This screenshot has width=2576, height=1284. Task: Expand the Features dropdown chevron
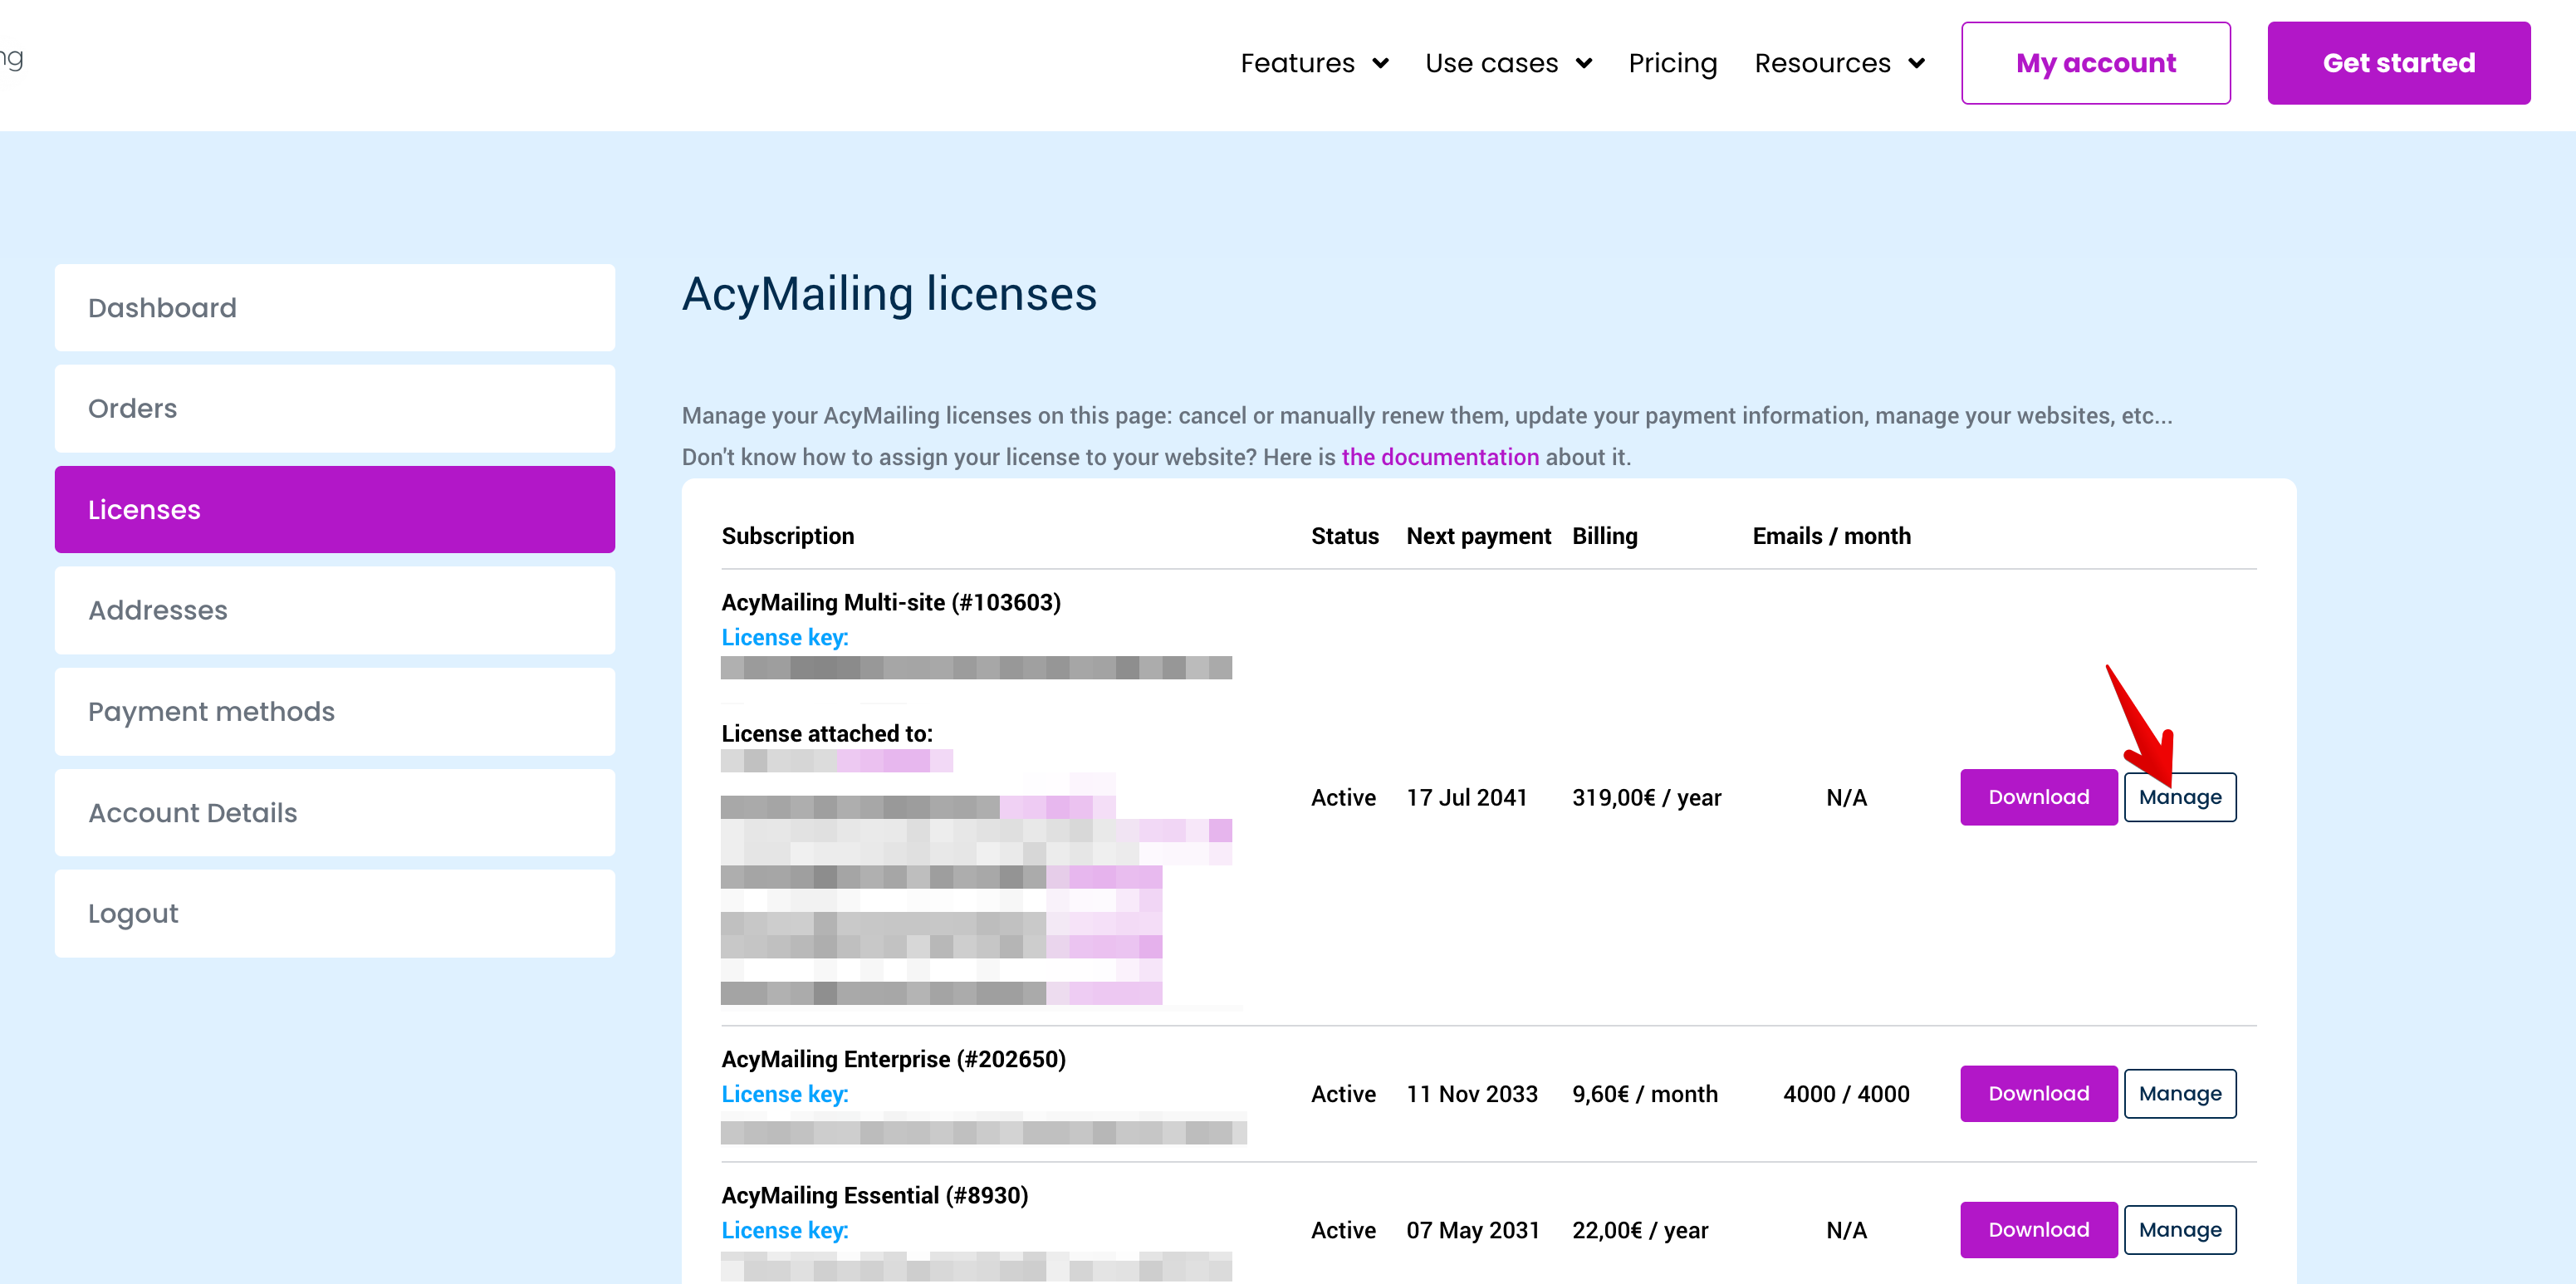click(x=1380, y=63)
